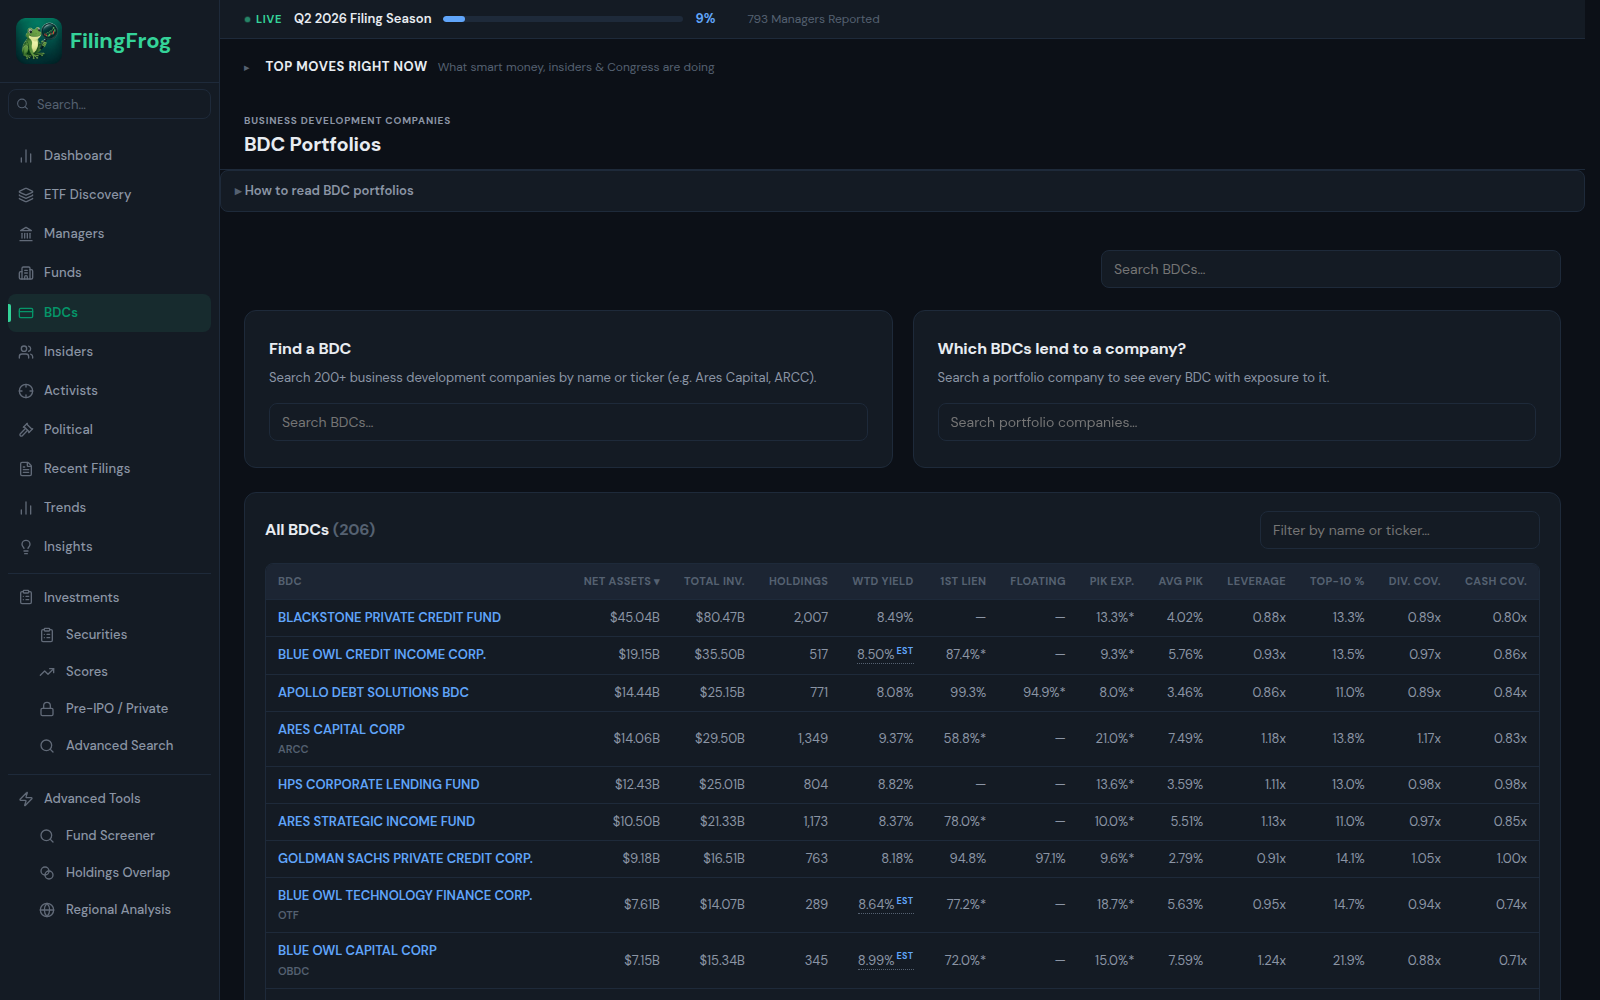
Task: Open Recent Filings page
Action: tap(110, 469)
